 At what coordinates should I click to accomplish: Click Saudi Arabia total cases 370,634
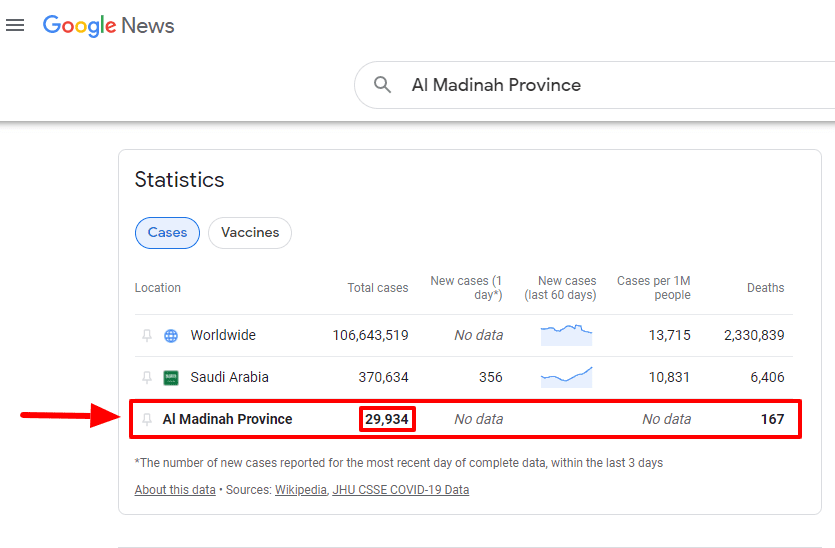click(383, 377)
